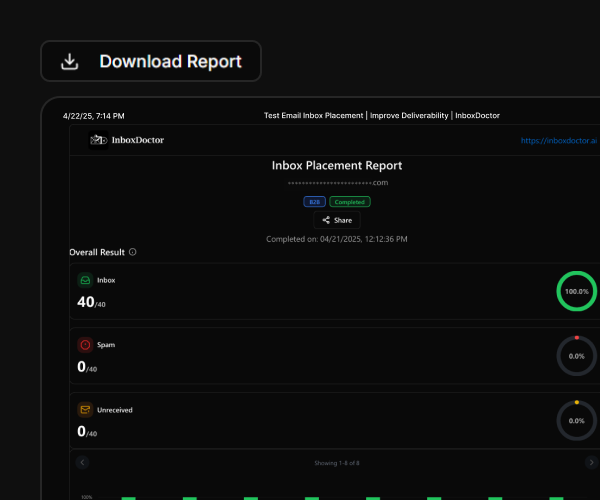The image size is (600, 500).
Task: Click the '40/40' Inbox count
Action: click(91, 302)
